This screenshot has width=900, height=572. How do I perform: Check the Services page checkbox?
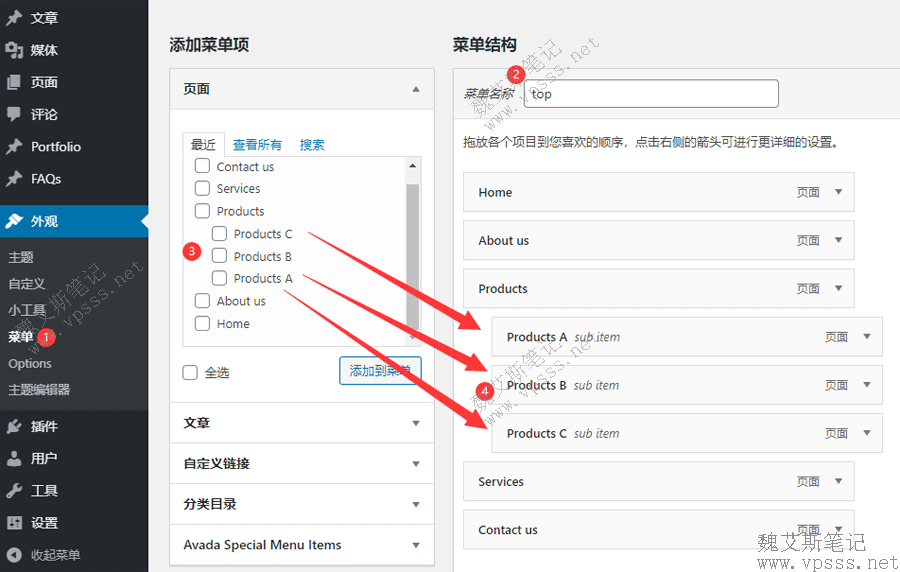pyautogui.click(x=202, y=188)
